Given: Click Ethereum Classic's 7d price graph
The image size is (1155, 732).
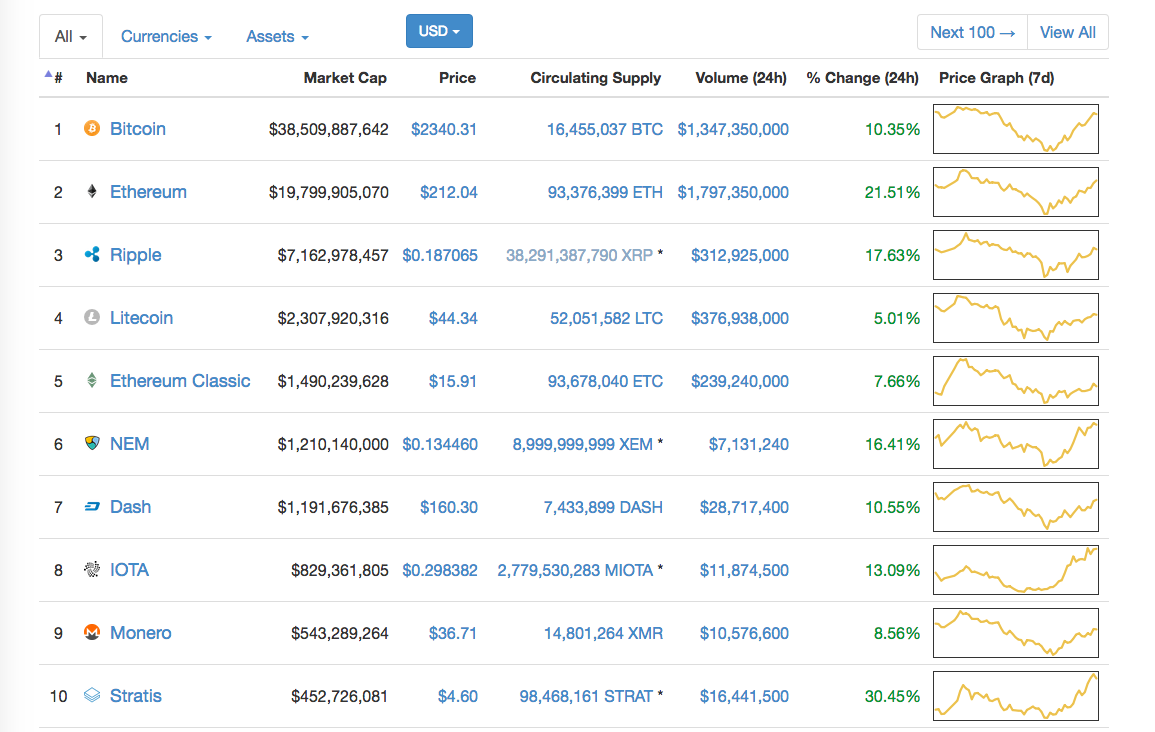Looking at the screenshot, I should (1016, 381).
